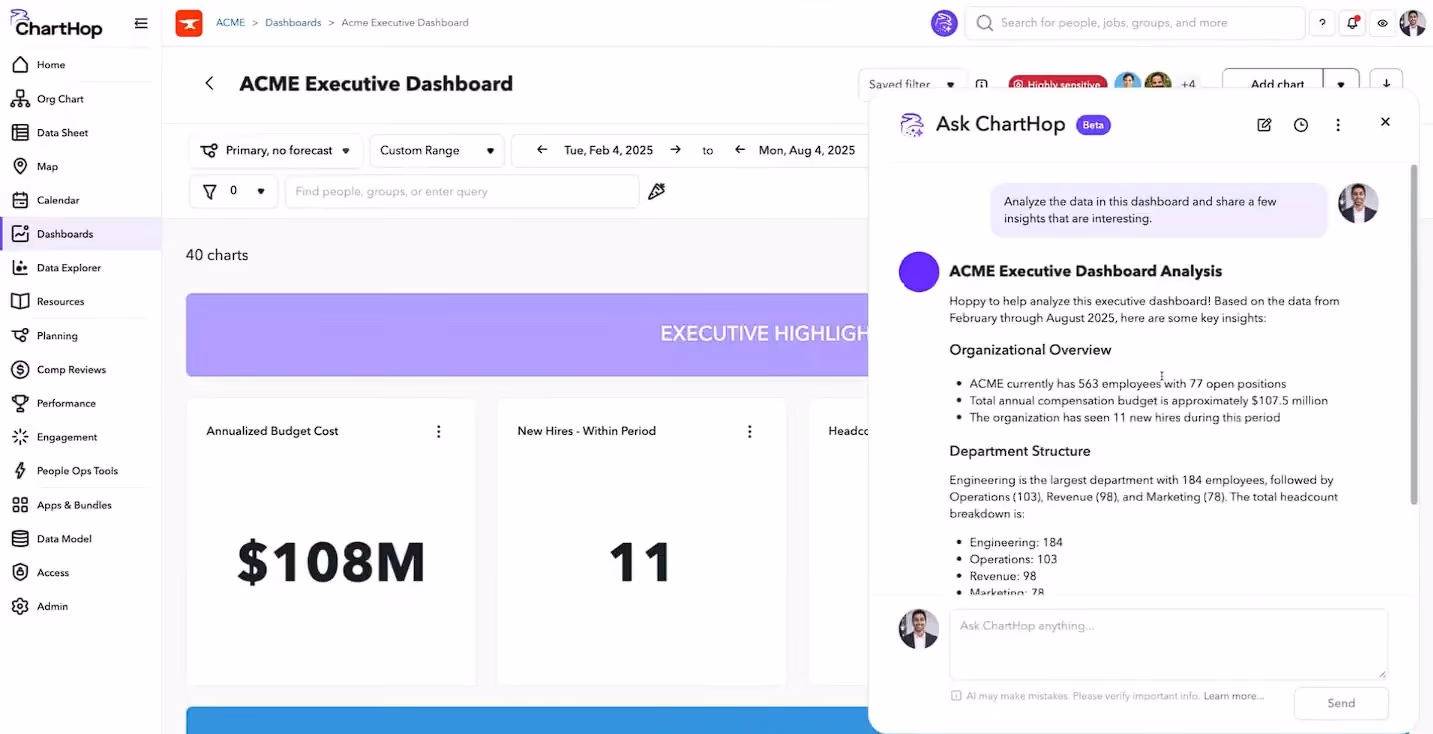Image resolution: width=1433 pixels, height=734 pixels.
Task: Click the Data Model database icon
Action: click(20, 539)
